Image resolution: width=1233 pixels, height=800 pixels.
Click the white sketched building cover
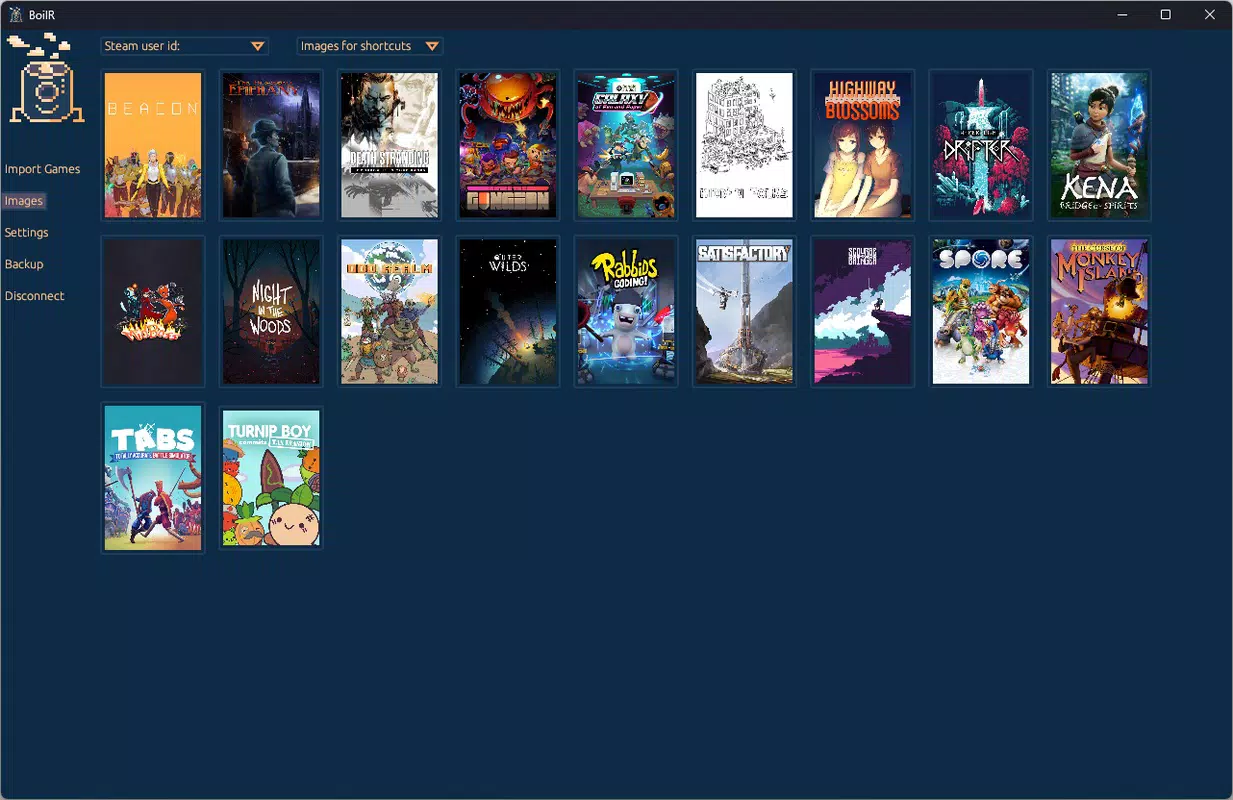tap(744, 145)
